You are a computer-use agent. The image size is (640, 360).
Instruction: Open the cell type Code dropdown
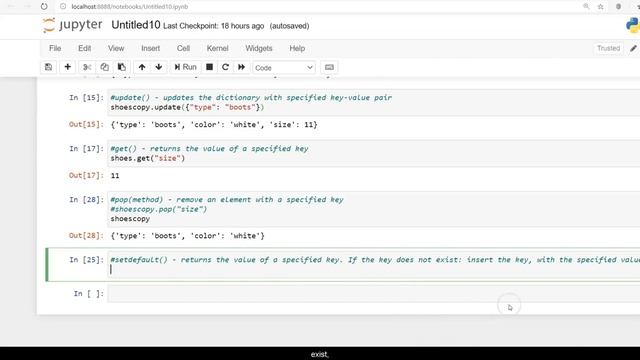284,67
